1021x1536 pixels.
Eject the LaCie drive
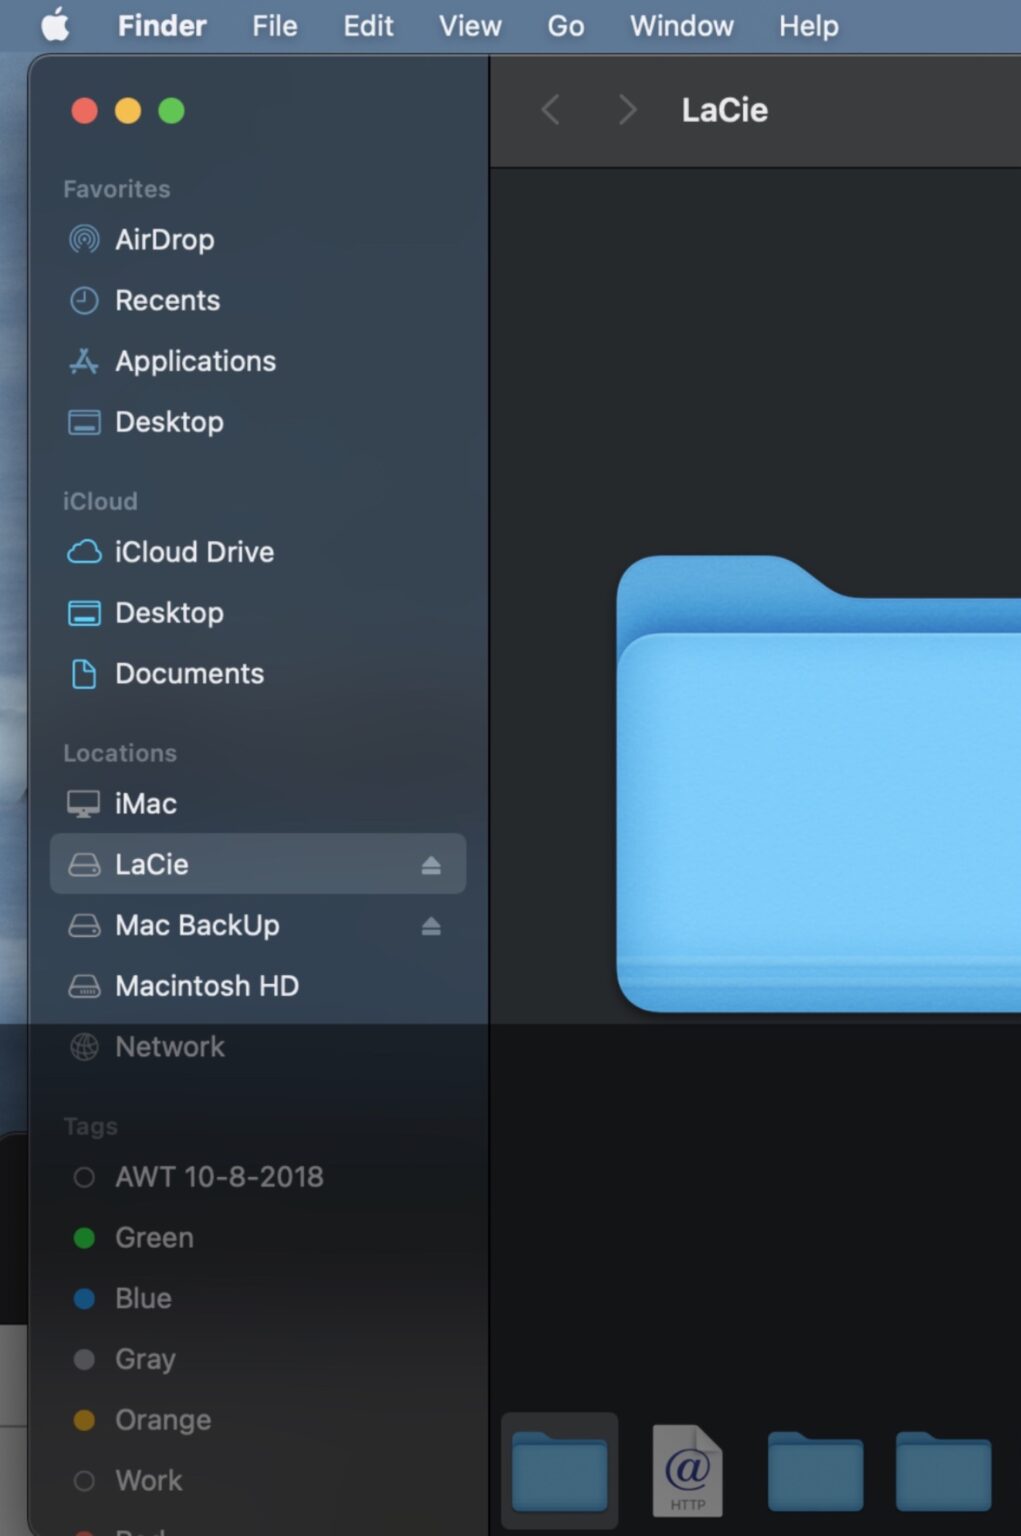(x=430, y=864)
